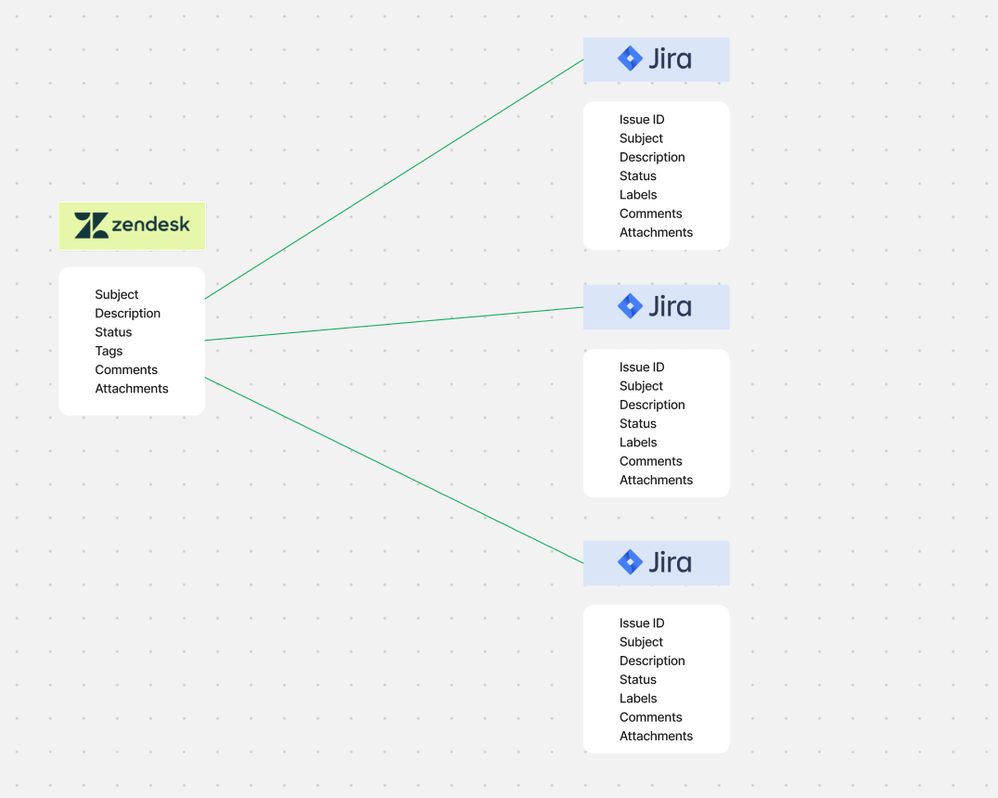Select the top Jira logo diamond icon
This screenshot has height=798, width=998.
click(x=630, y=59)
